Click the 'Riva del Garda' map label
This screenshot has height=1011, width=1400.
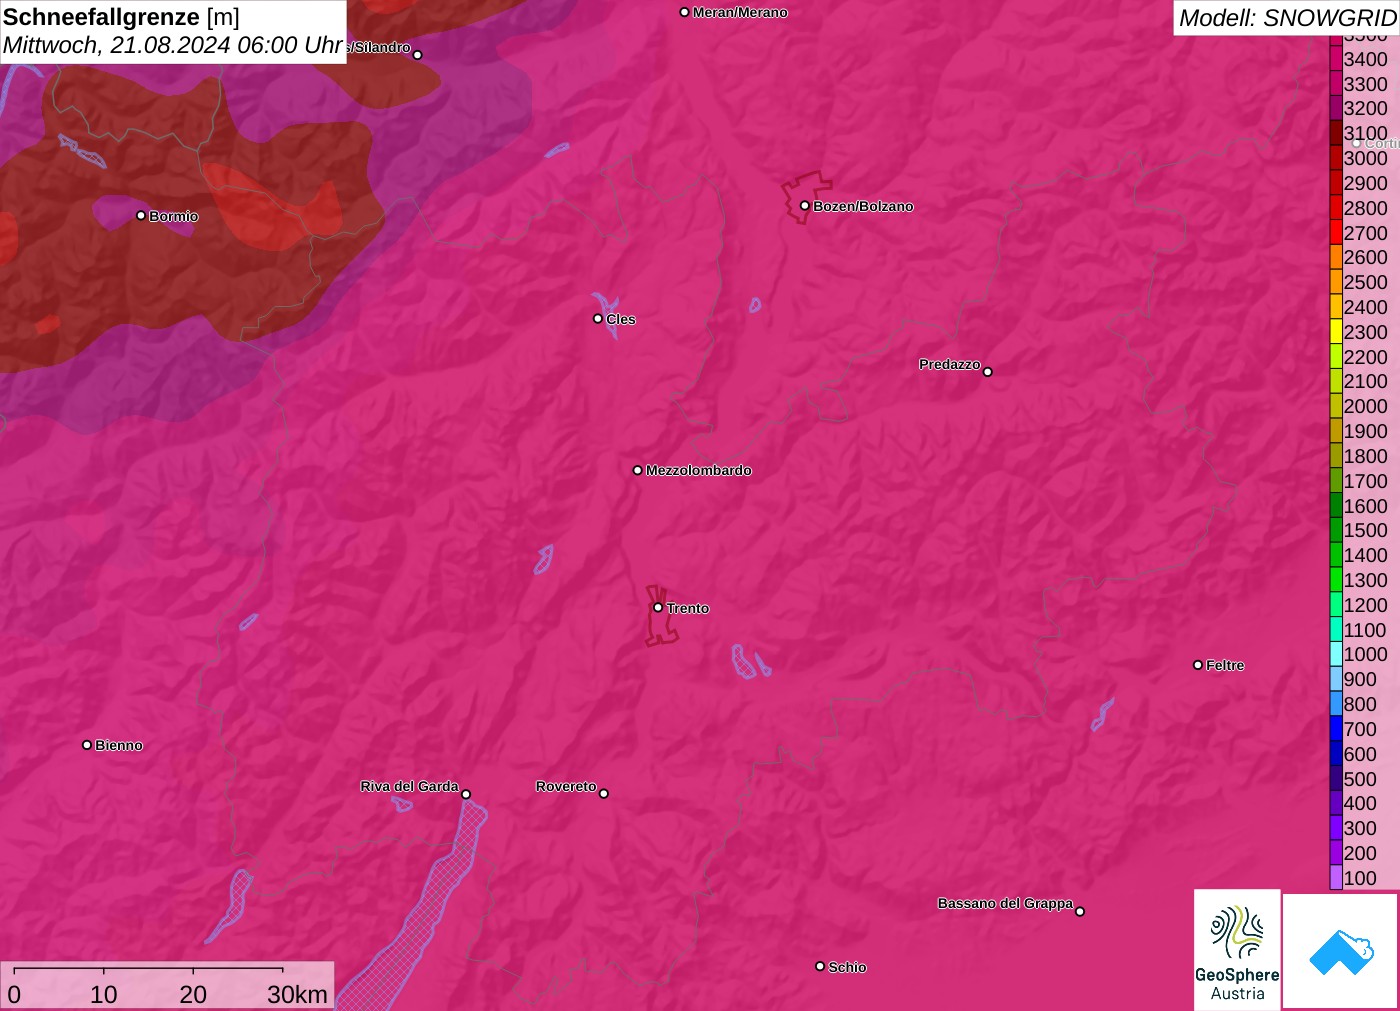409,786
